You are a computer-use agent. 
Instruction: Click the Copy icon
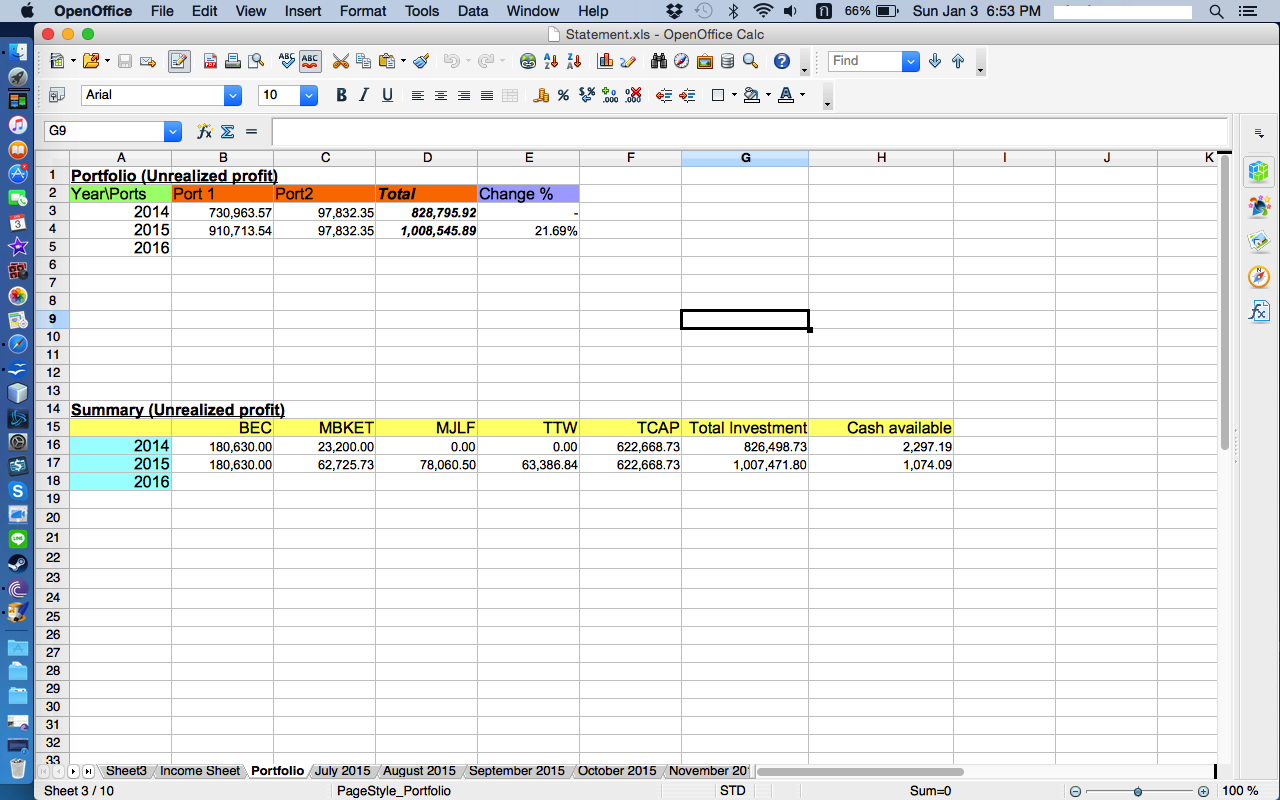click(x=363, y=61)
